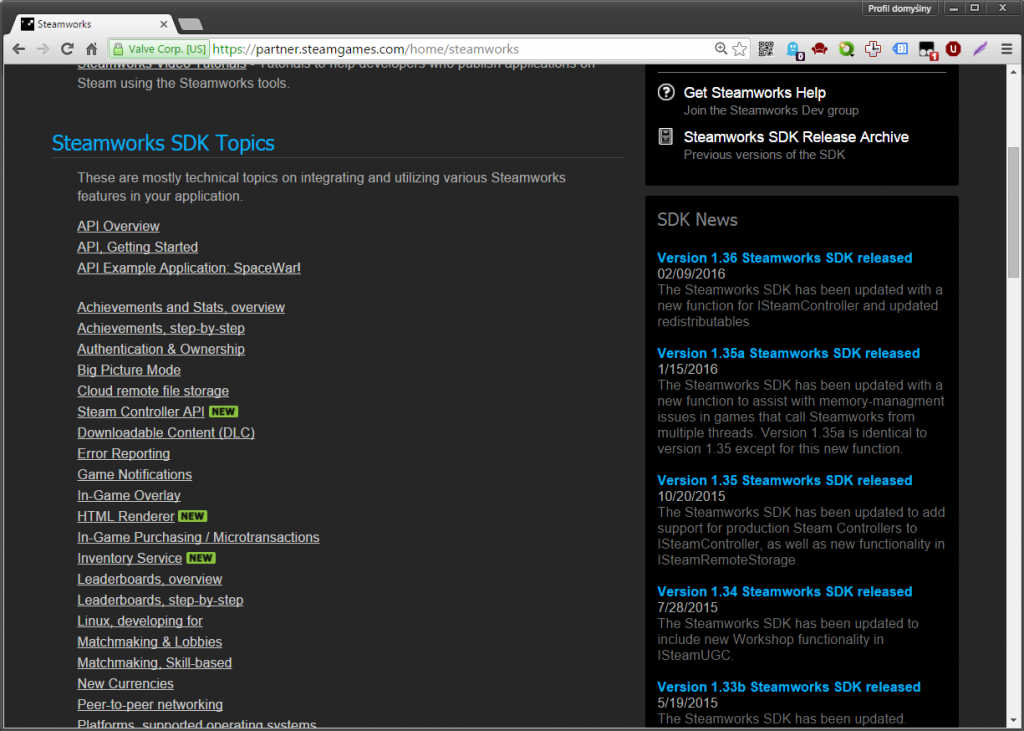Open Achievements, step-by-step link
This screenshot has width=1024, height=731.
161,328
